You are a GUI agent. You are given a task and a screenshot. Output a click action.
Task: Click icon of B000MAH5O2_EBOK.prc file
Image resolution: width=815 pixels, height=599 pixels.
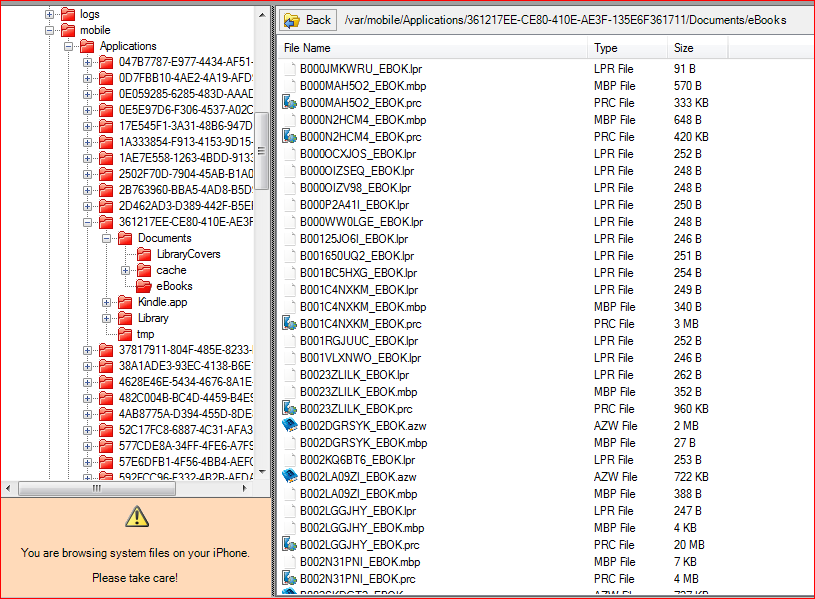(289, 102)
